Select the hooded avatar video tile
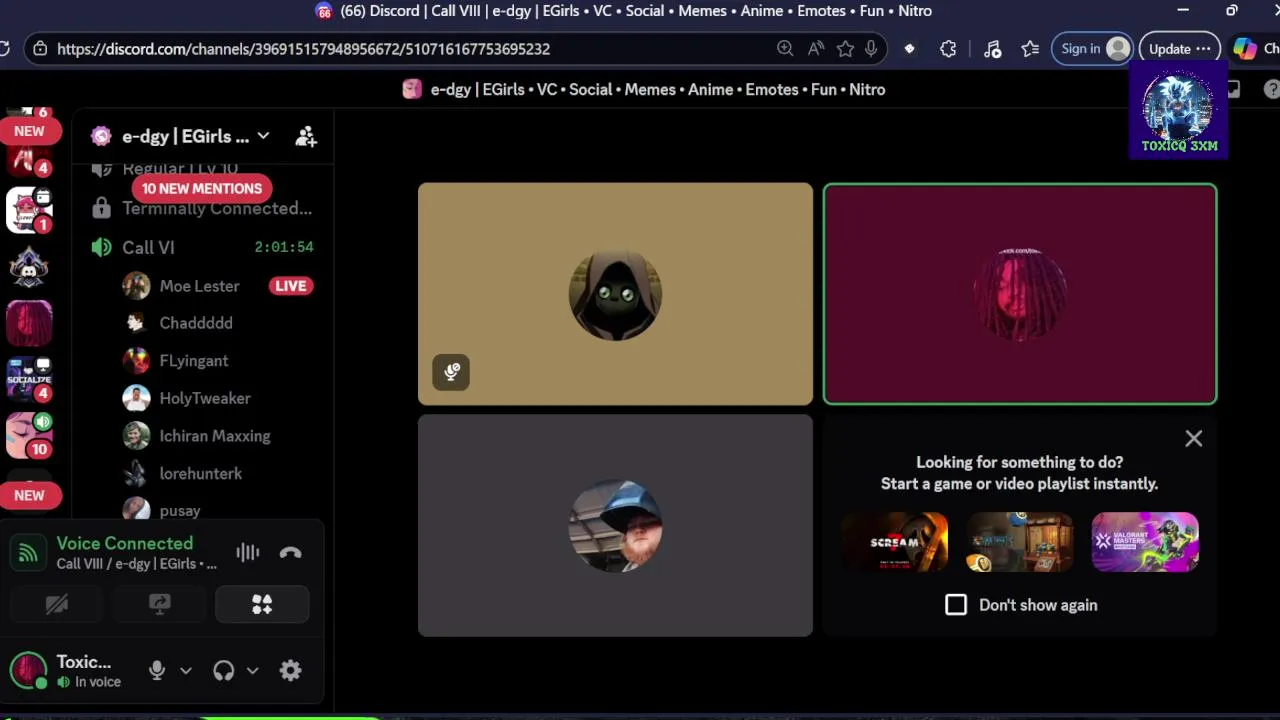 pyautogui.click(x=615, y=294)
